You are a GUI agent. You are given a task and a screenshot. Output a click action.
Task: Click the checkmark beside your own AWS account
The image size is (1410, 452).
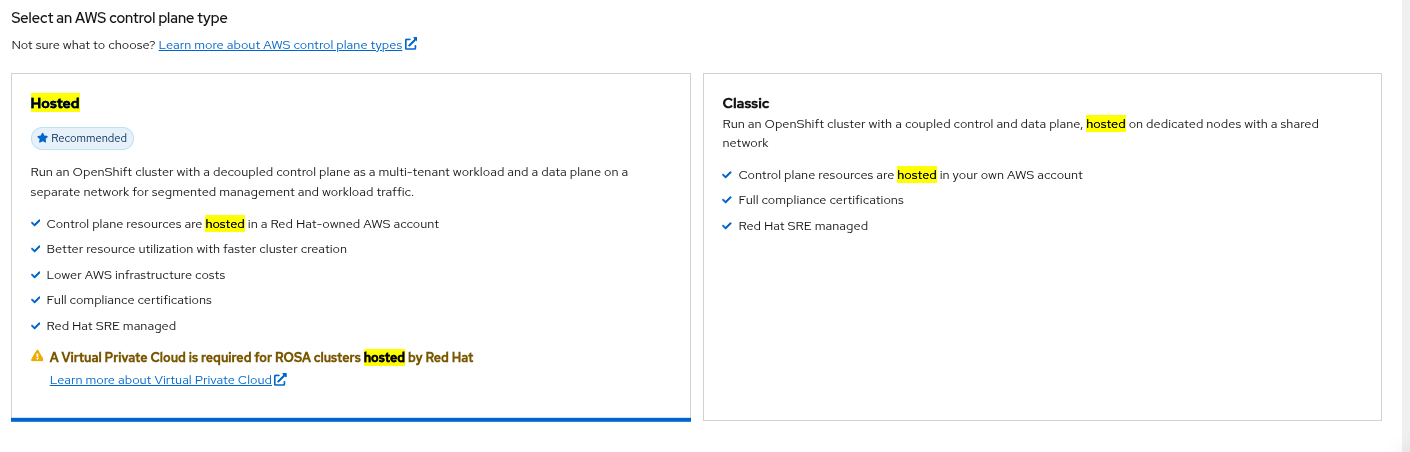pos(728,175)
